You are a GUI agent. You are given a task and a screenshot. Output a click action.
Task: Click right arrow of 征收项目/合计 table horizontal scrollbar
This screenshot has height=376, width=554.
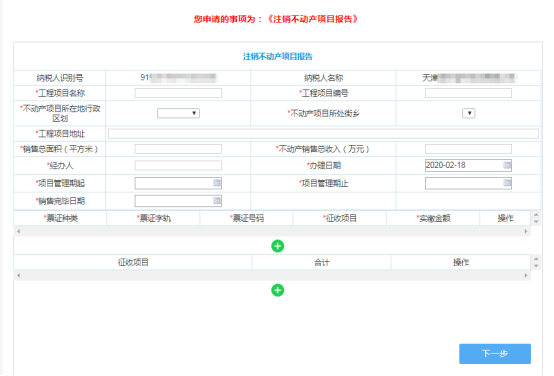click(526, 275)
